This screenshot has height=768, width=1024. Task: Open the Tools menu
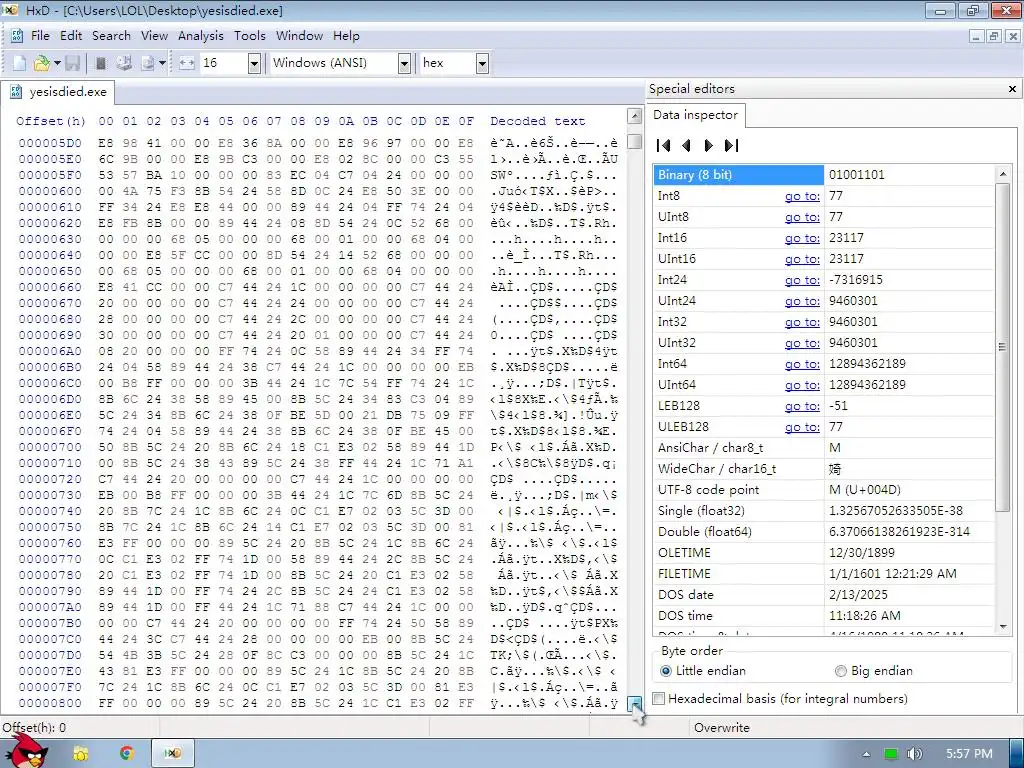249,36
